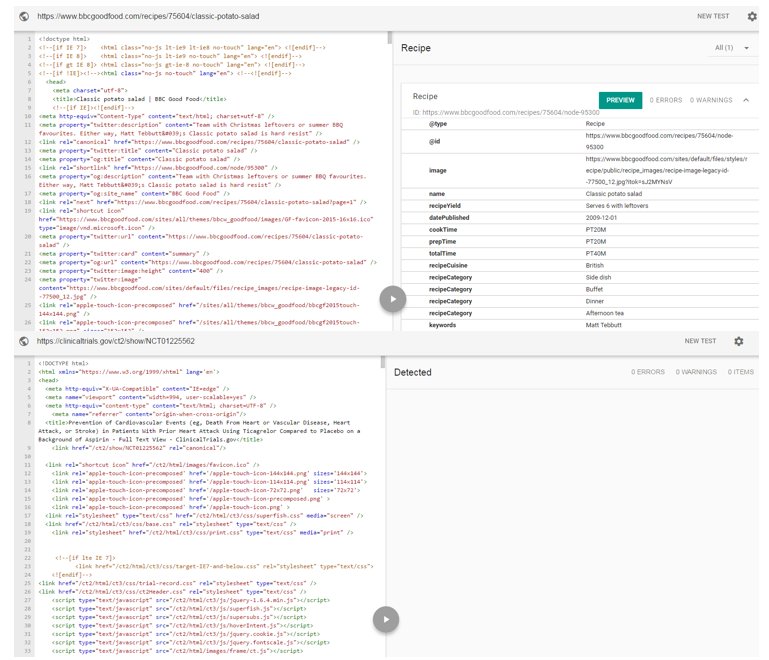The image size is (769, 660).
Task: Click the top code pane scrollbar
Action: click(390, 38)
